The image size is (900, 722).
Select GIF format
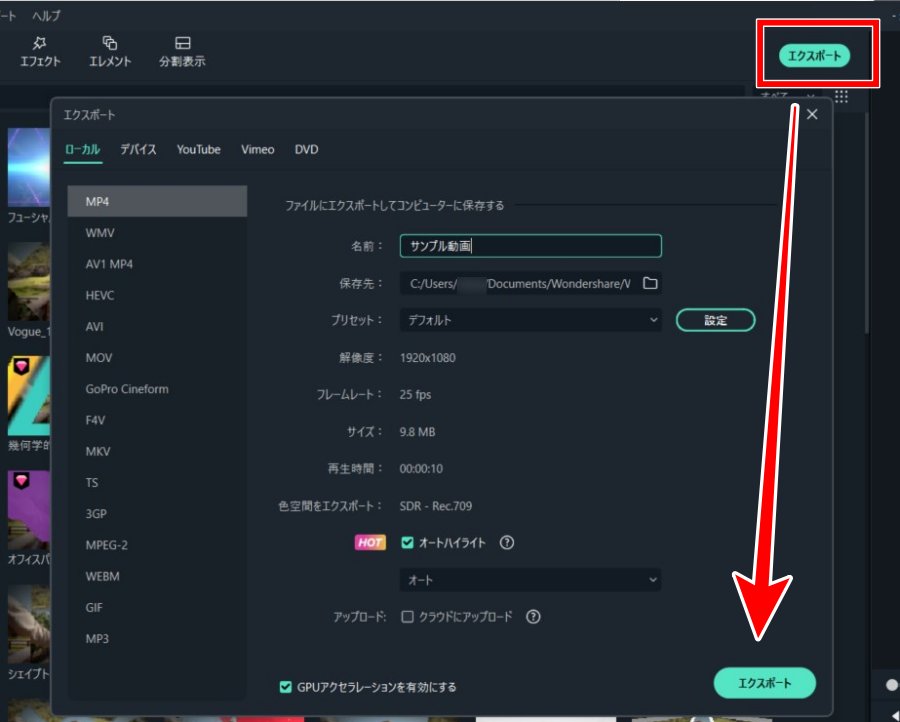tap(157, 608)
